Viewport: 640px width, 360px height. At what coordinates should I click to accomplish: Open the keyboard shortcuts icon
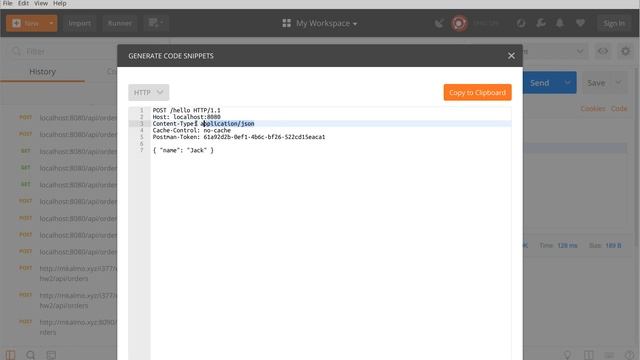click(609, 355)
